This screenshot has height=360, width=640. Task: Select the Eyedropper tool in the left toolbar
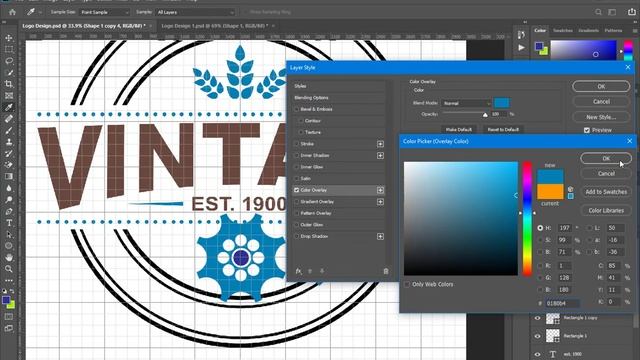(x=9, y=107)
